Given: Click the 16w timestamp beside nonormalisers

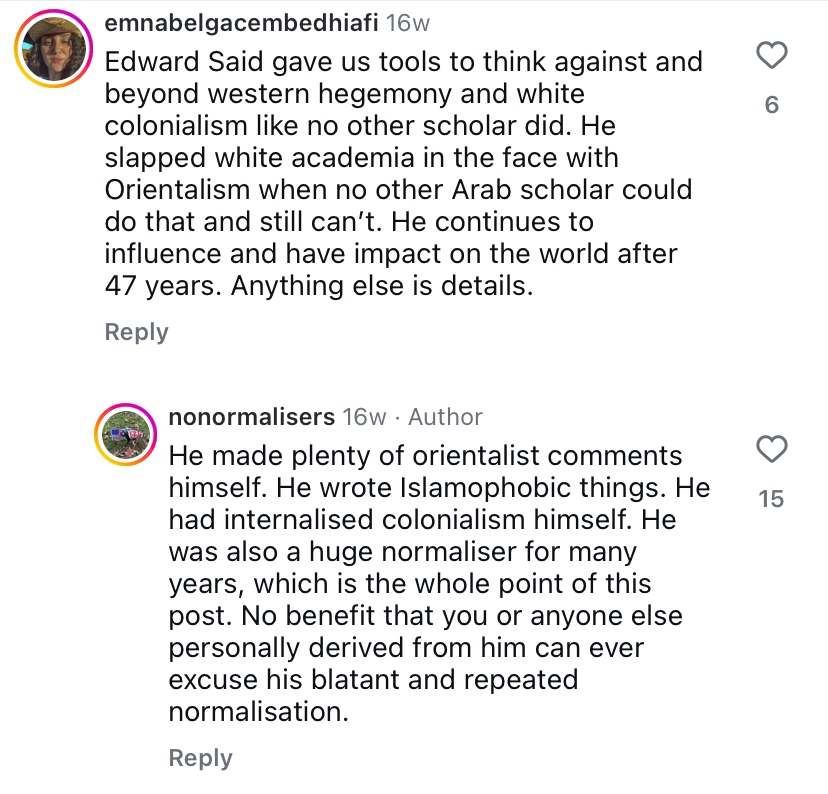Looking at the screenshot, I should (364, 417).
